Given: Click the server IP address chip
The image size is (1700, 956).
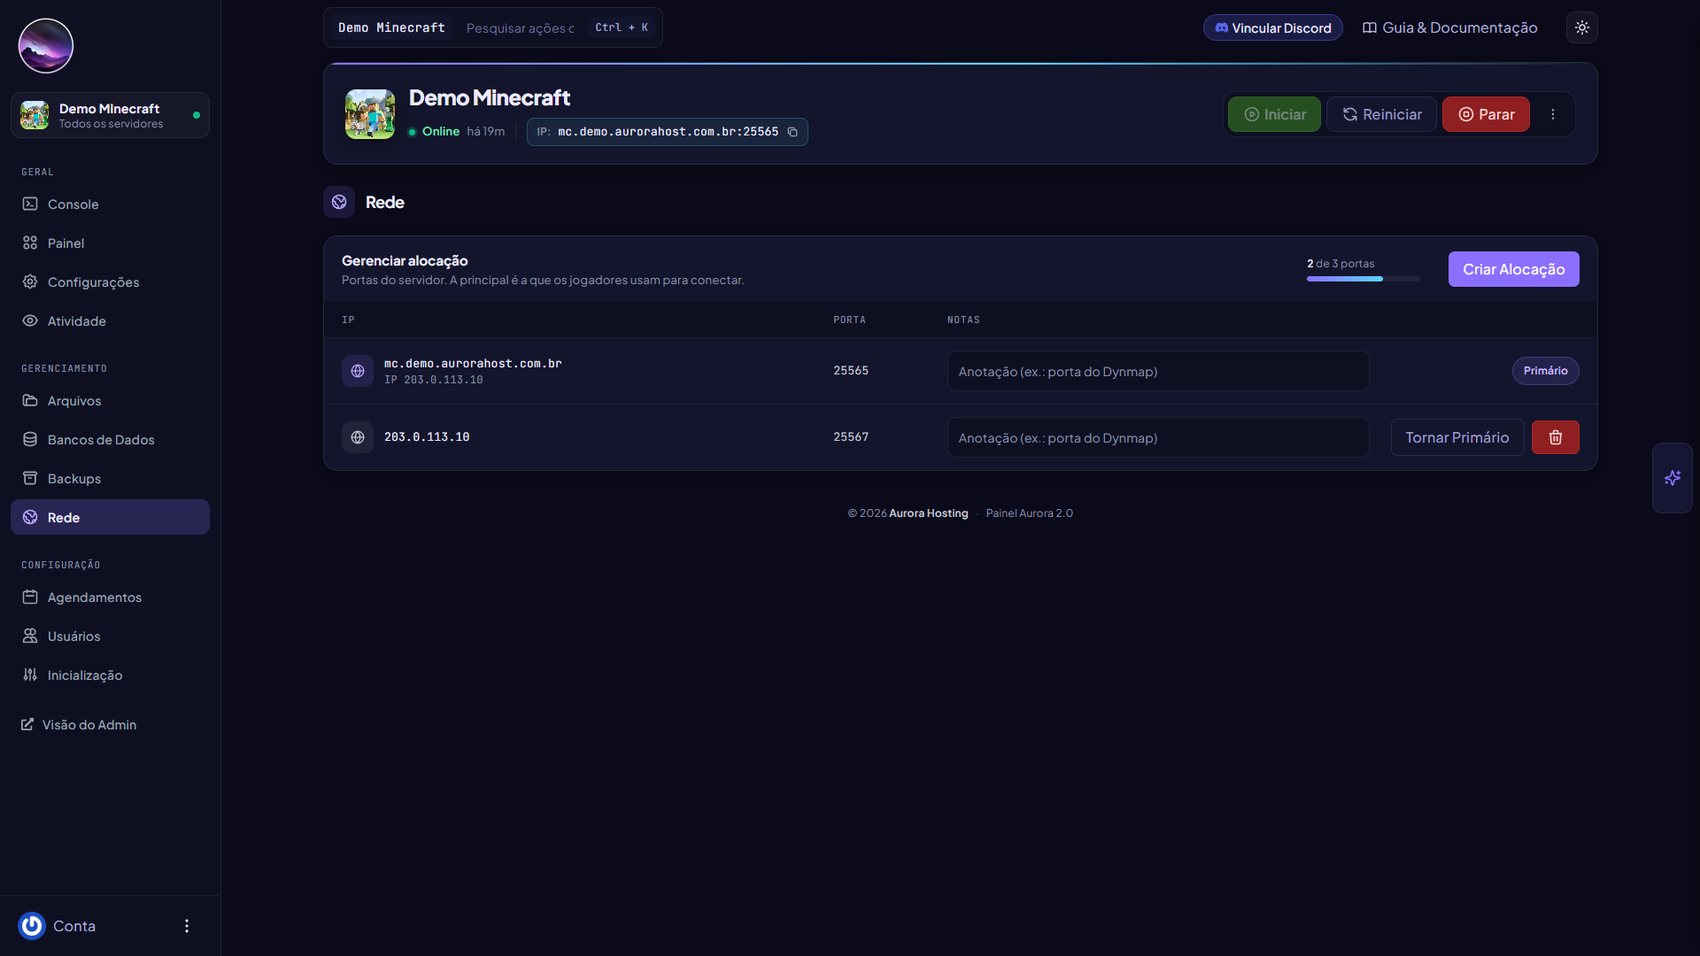Looking at the screenshot, I should click(x=668, y=132).
